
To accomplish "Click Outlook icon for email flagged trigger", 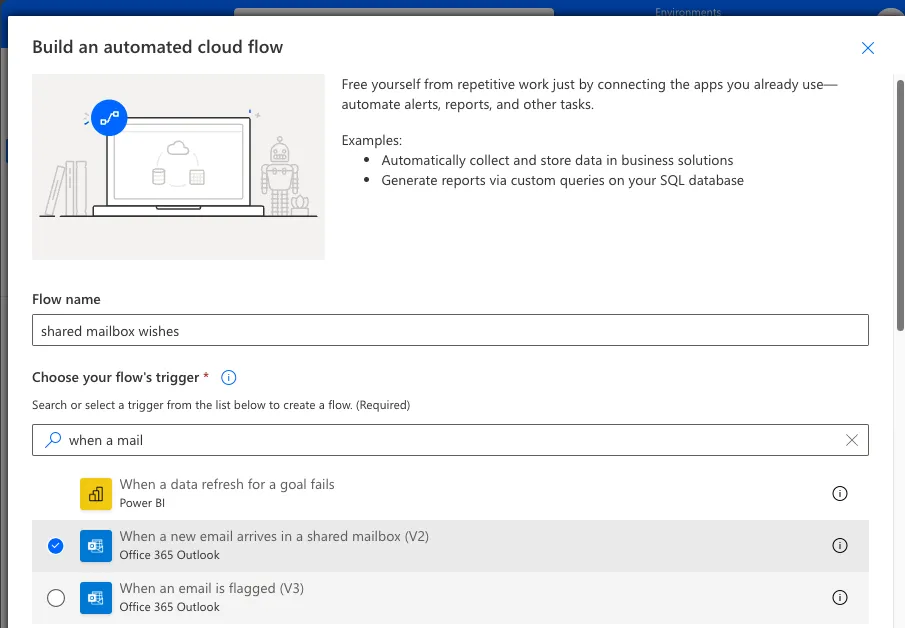I will pos(96,598).
